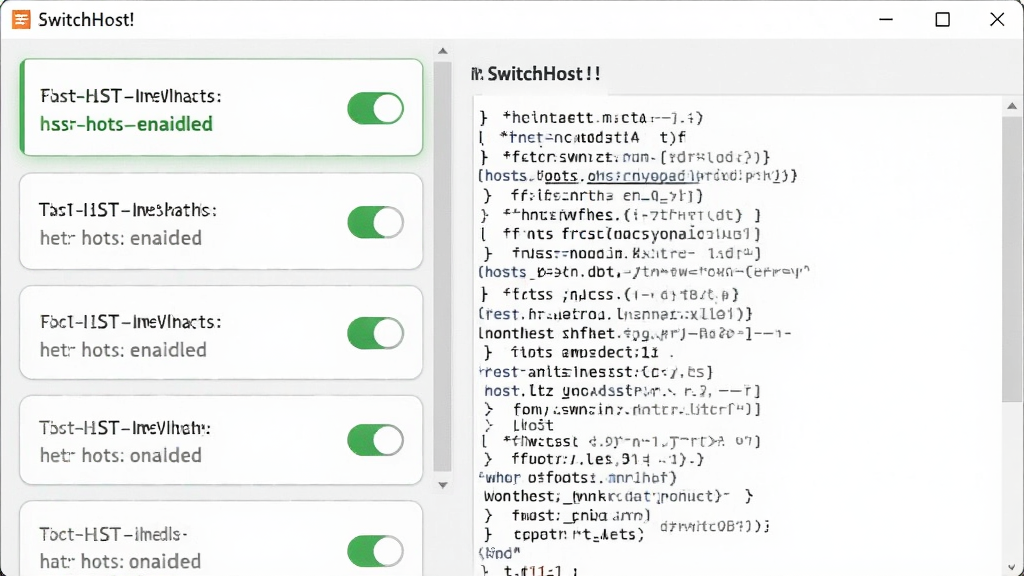Disable the Tast-HST-lneshaths toggle switch
Viewport: 1024px width, 576px height.
375,222
